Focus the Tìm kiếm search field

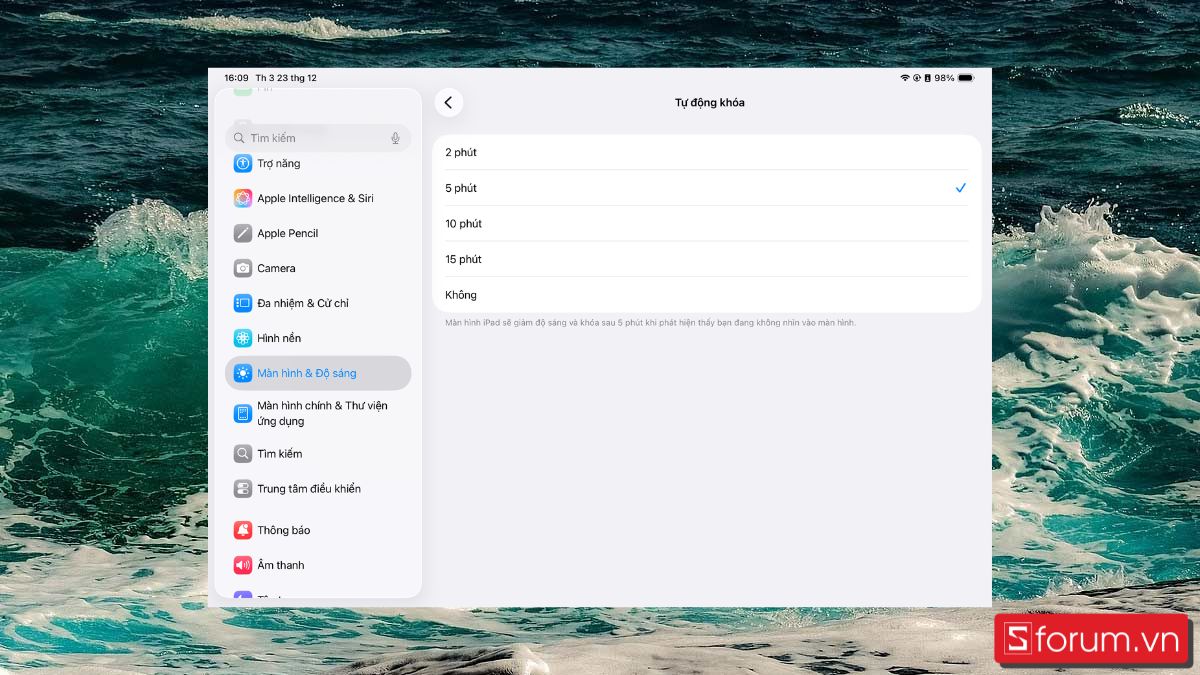pos(318,138)
